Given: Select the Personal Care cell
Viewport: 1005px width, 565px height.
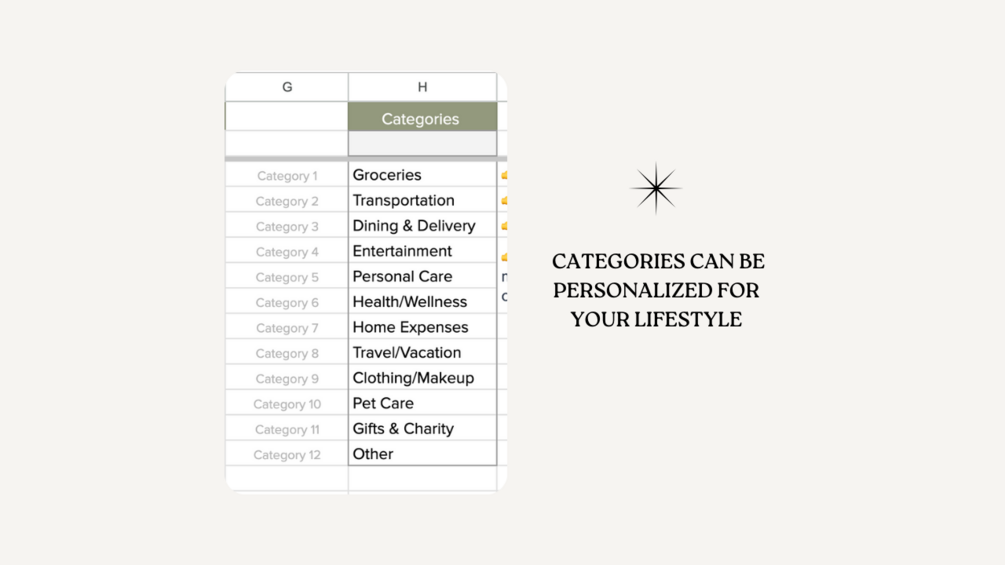Looking at the screenshot, I should point(421,276).
